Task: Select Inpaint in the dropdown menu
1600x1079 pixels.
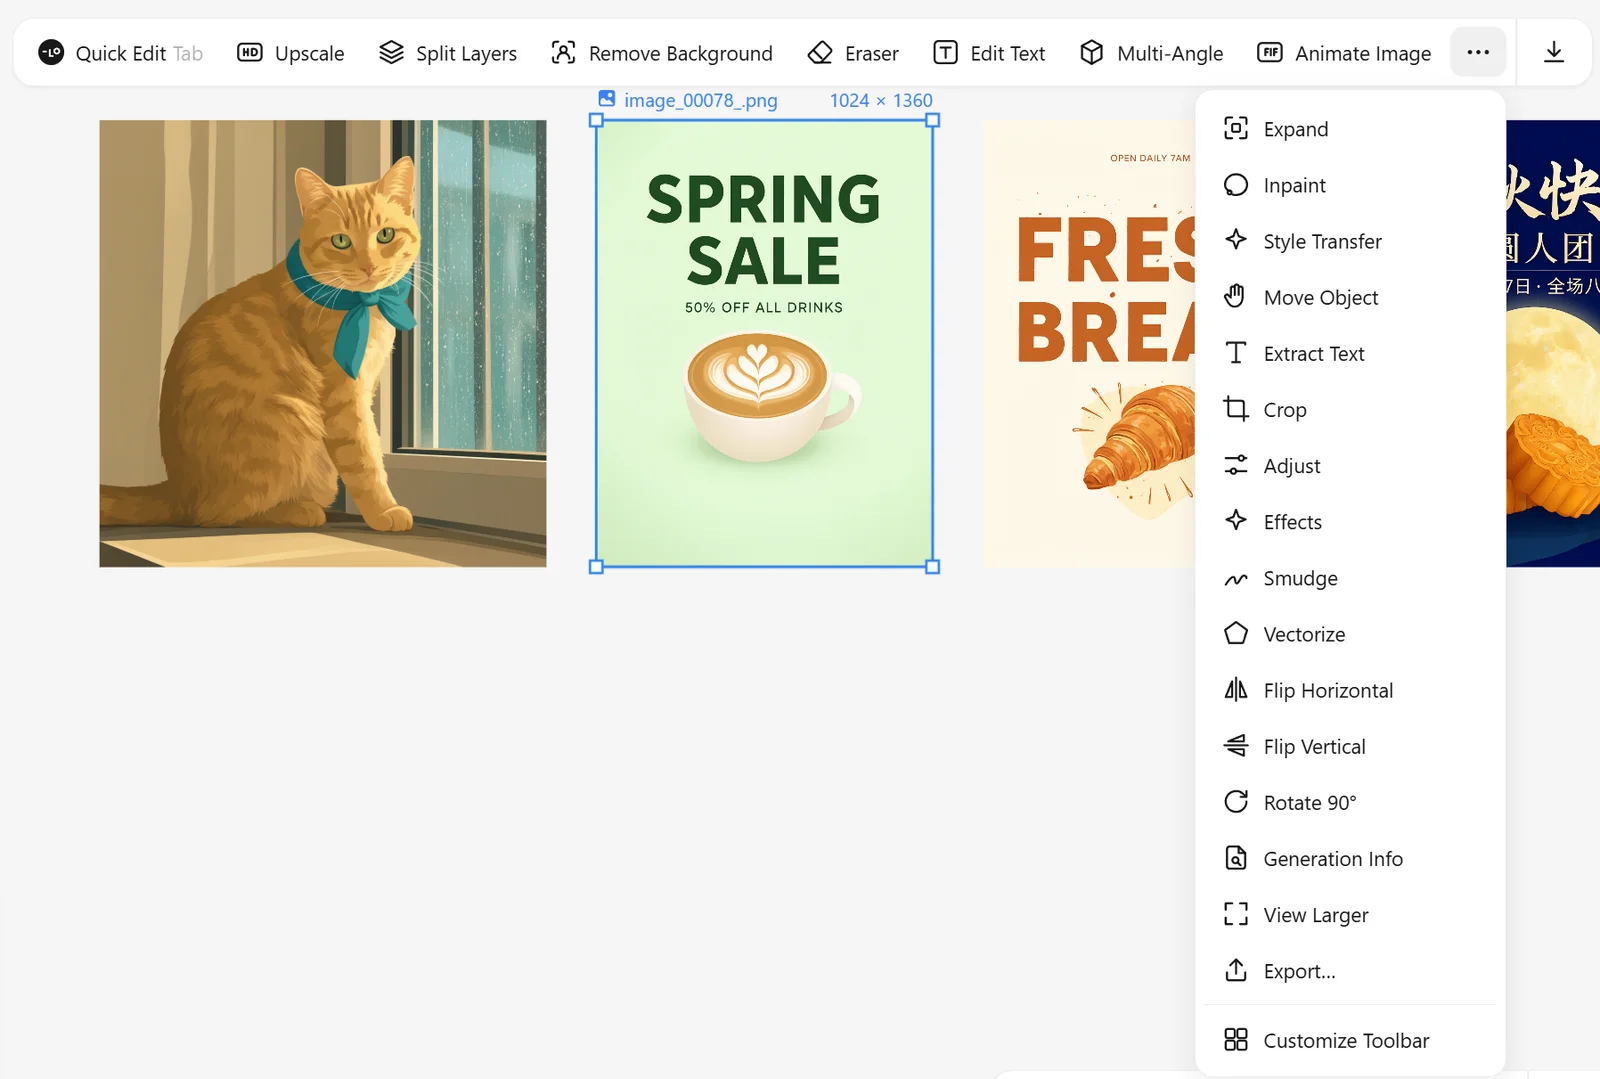Action: tap(1350, 185)
